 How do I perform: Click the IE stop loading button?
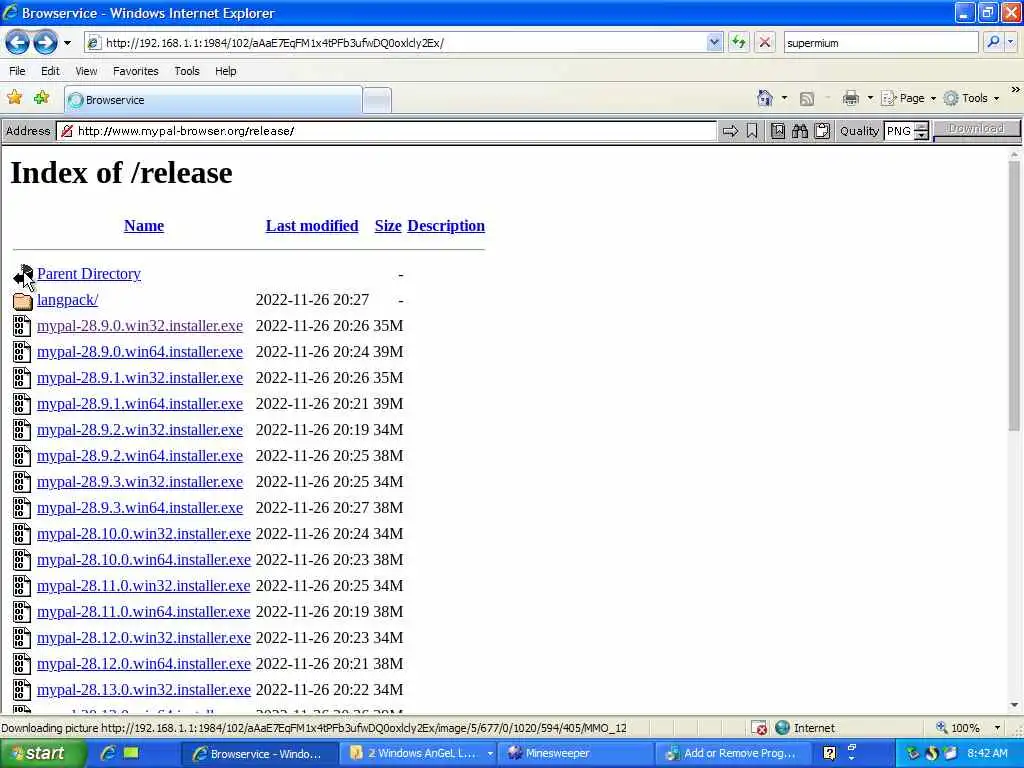[764, 43]
